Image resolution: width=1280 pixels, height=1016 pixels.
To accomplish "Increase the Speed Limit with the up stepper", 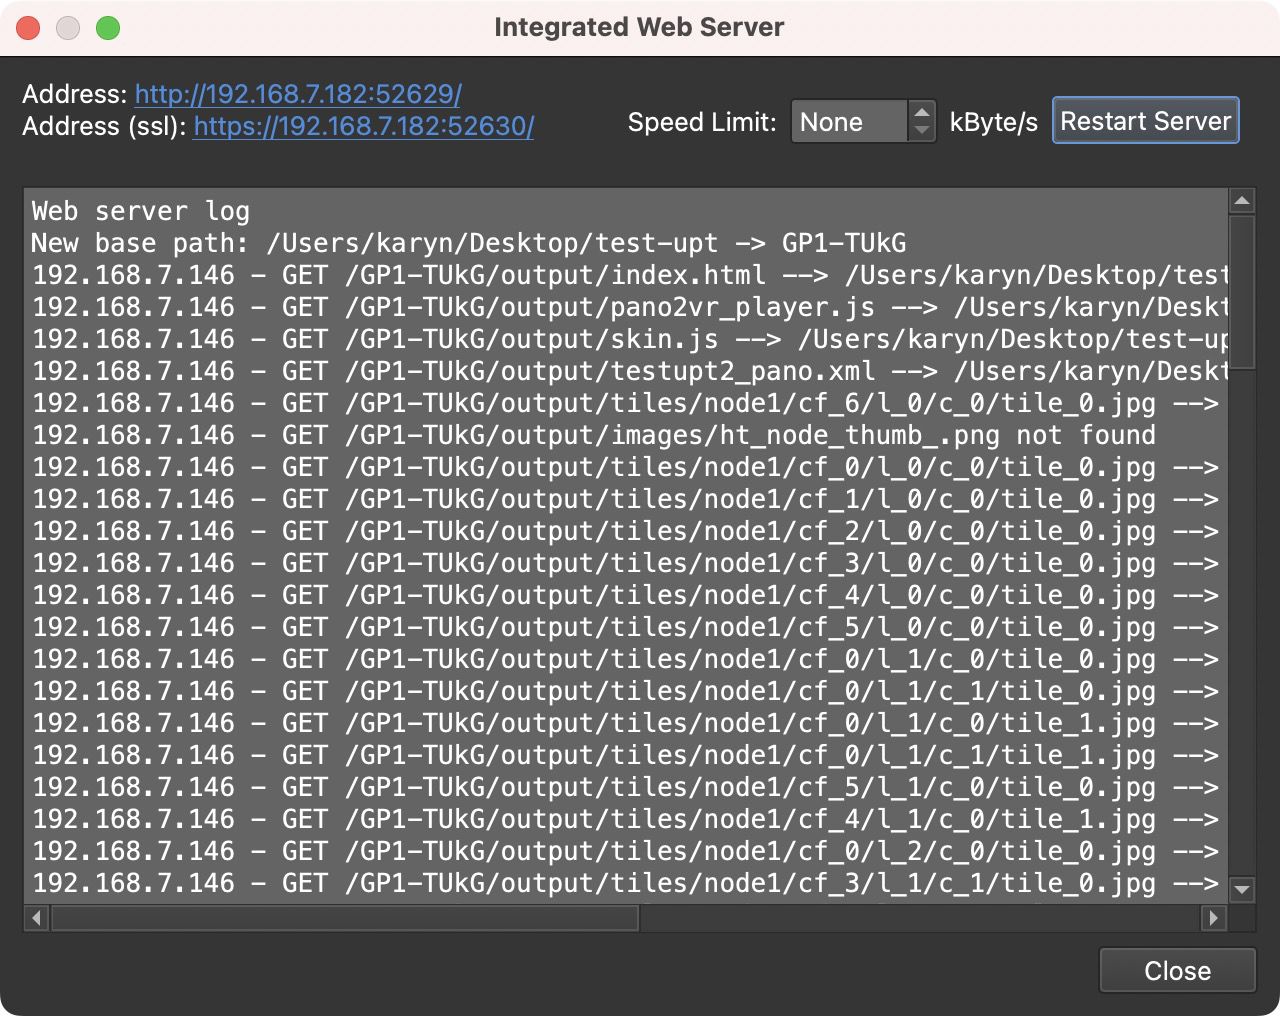I will pos(921,112).
